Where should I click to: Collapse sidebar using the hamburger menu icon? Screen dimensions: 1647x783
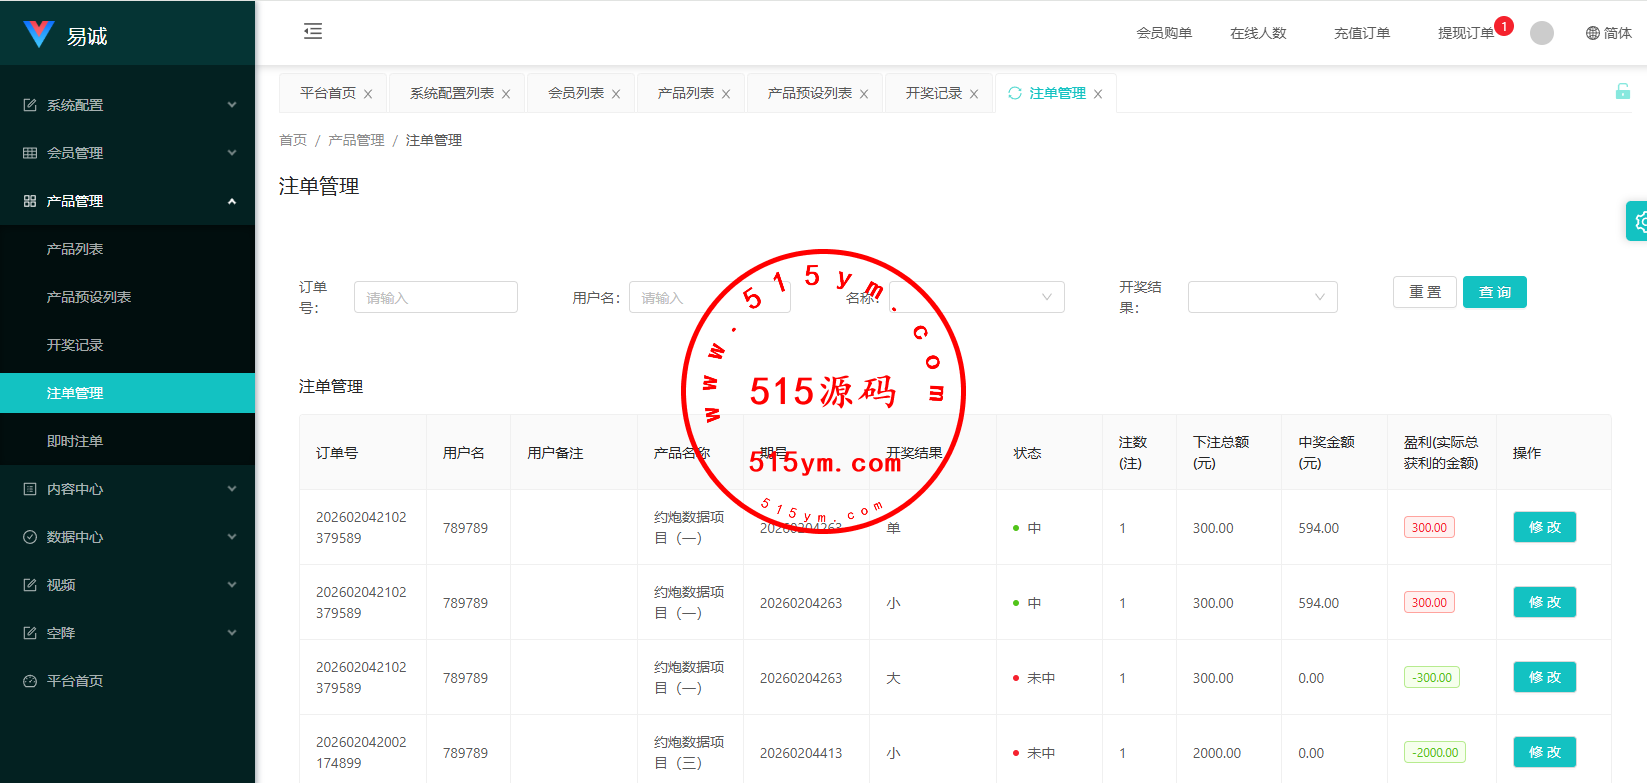point(313,31)
